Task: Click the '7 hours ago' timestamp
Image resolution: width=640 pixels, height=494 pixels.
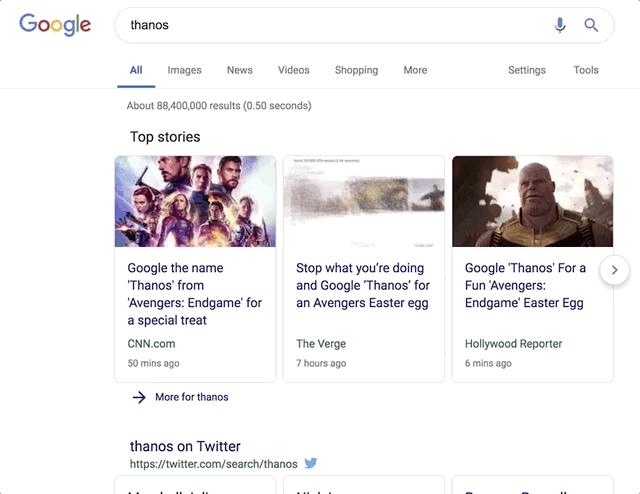Action: [x=321, y=363]
